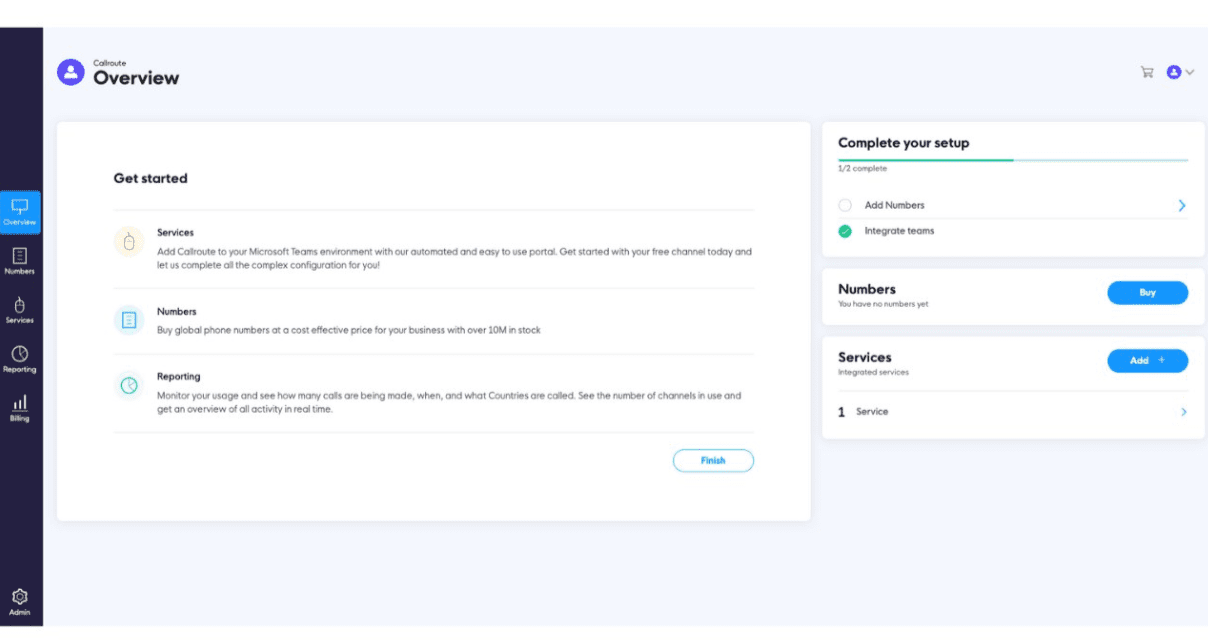Image resolution: width=1208 pixels, height=644 pixels.
Task: Open the shopping cart icon
Action: pos(1147,72)
